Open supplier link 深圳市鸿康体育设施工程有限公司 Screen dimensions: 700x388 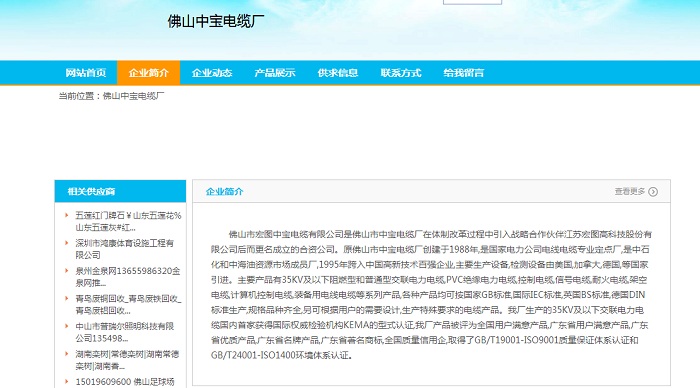point(124,249)
